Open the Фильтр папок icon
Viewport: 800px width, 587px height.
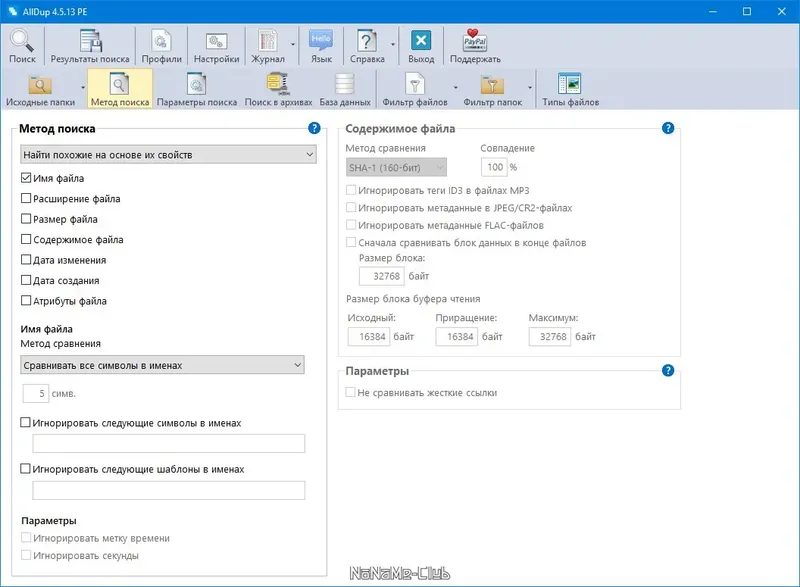(x=492, y=84)
